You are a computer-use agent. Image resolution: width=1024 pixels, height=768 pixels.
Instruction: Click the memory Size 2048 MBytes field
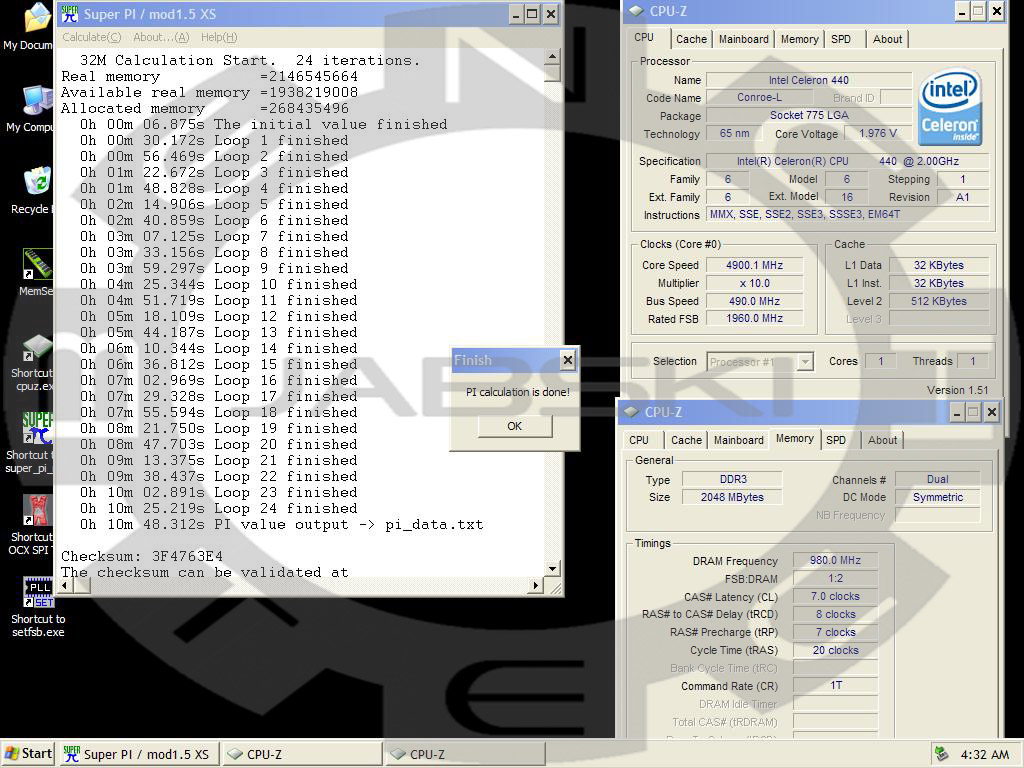[x=732, y=497]
